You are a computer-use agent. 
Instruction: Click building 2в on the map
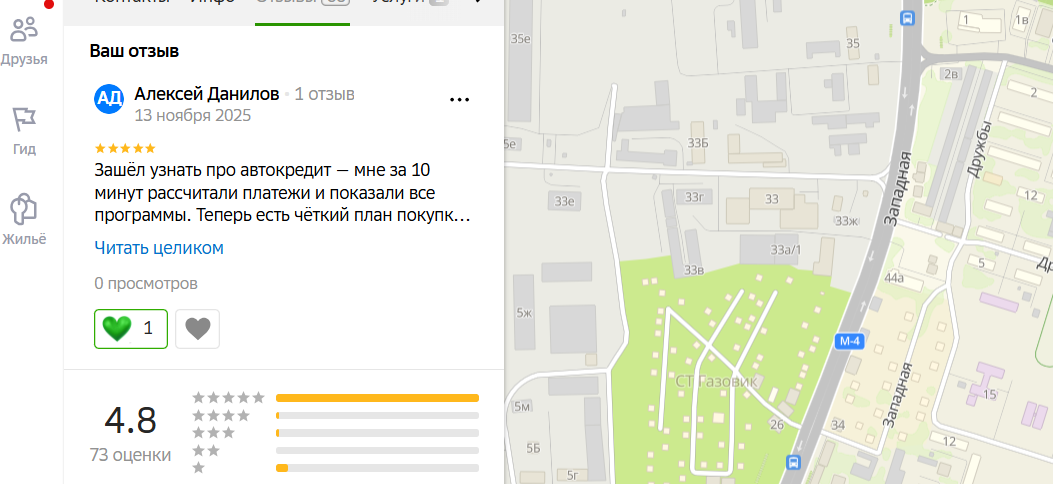tap(950, 73)
